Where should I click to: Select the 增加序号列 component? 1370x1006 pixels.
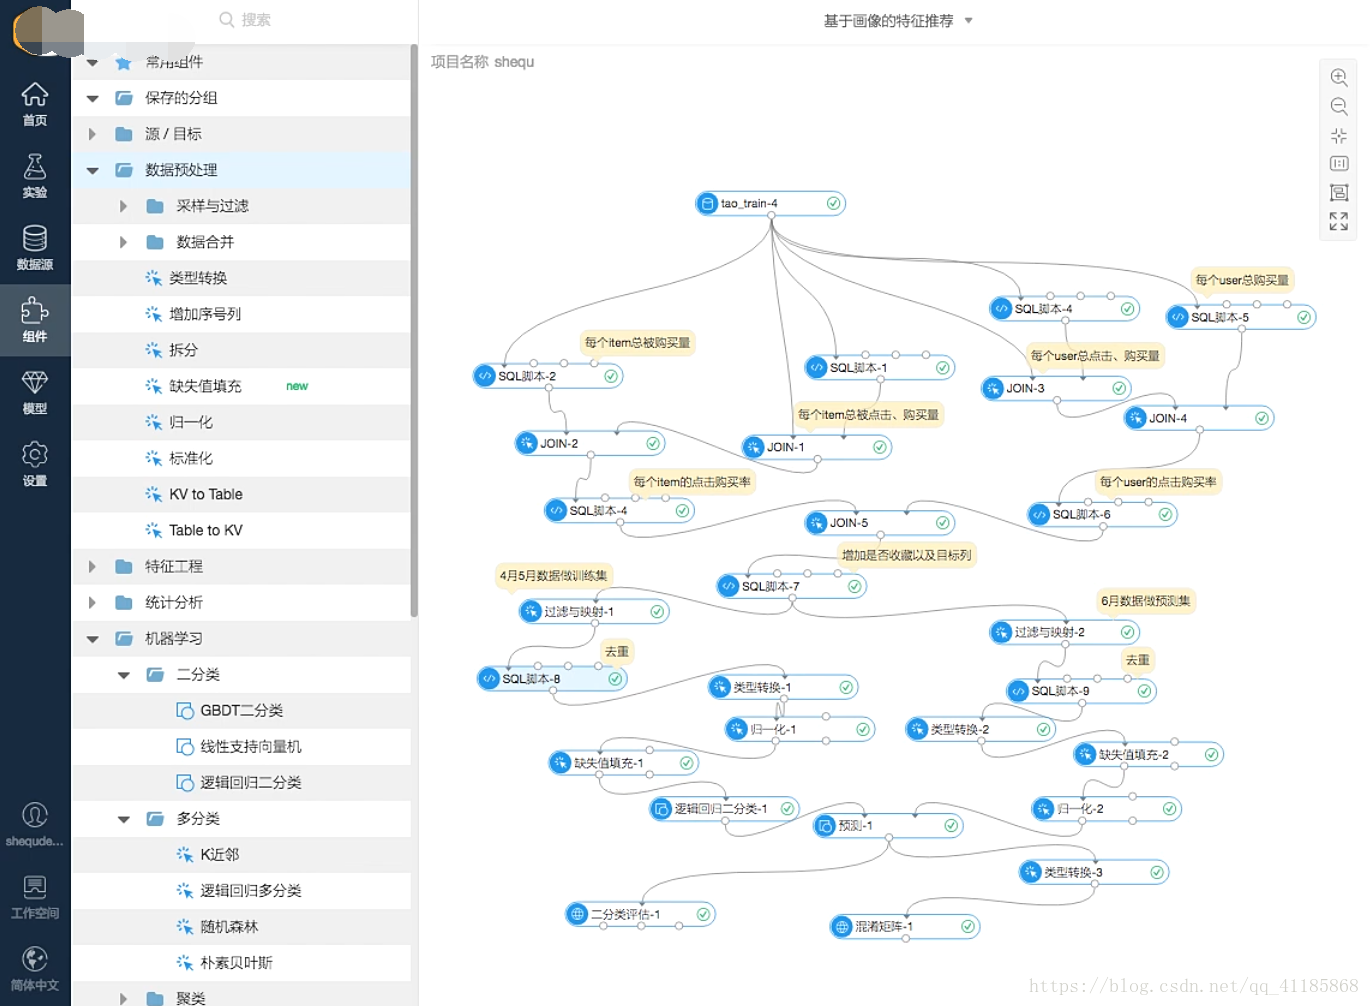pos(241,314)
